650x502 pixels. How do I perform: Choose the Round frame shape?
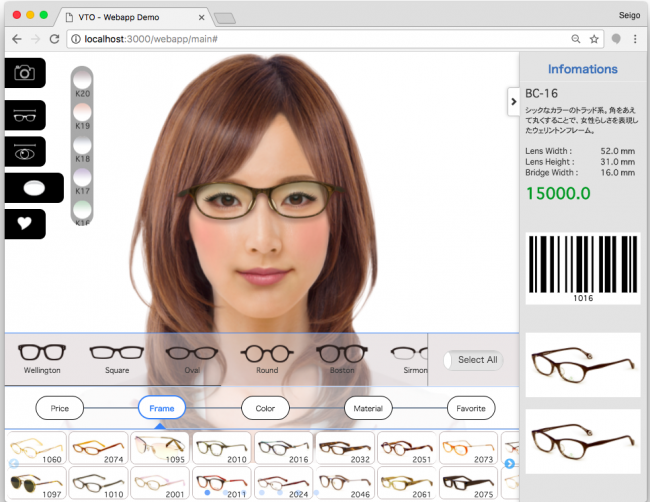(266, 357)
